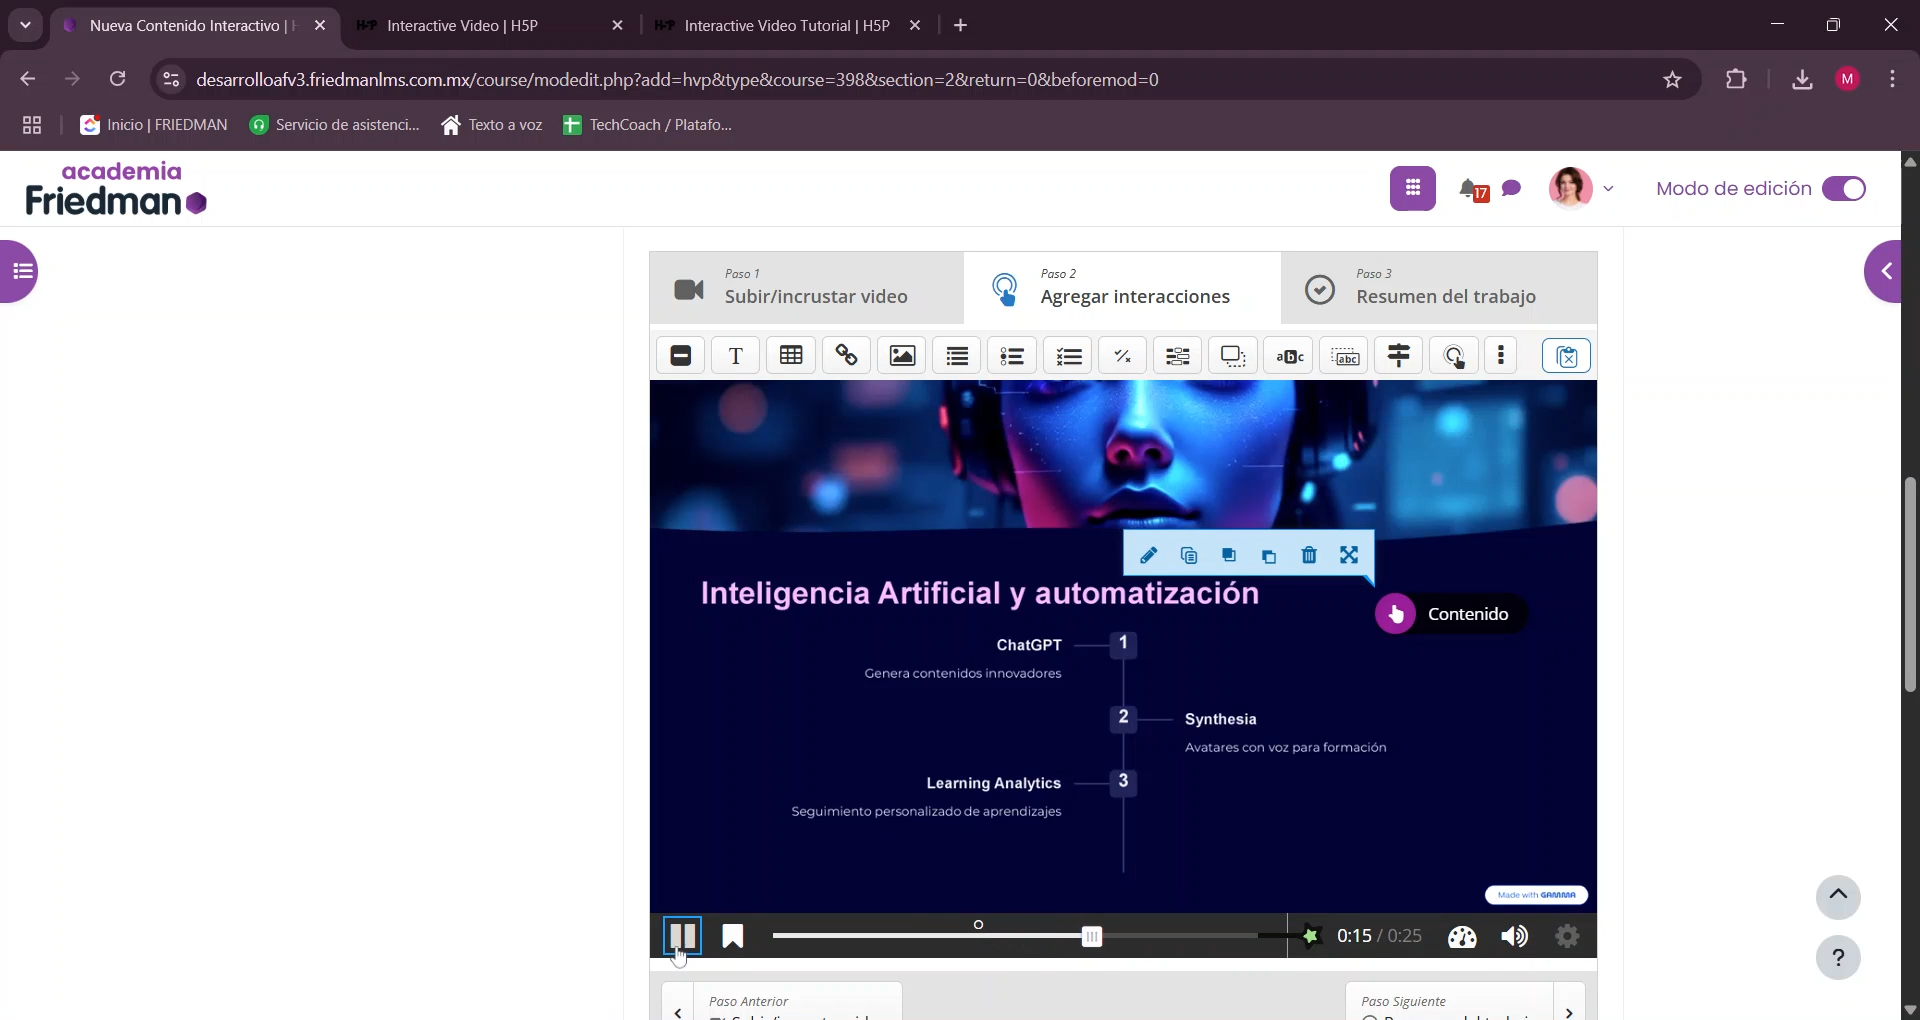This screenshot has width=1920, height=1020.
Task: Open the messages chat icon
Action: 1512,188
